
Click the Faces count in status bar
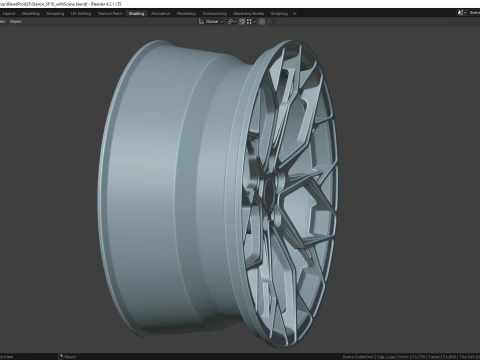click(x=442, y=357)
